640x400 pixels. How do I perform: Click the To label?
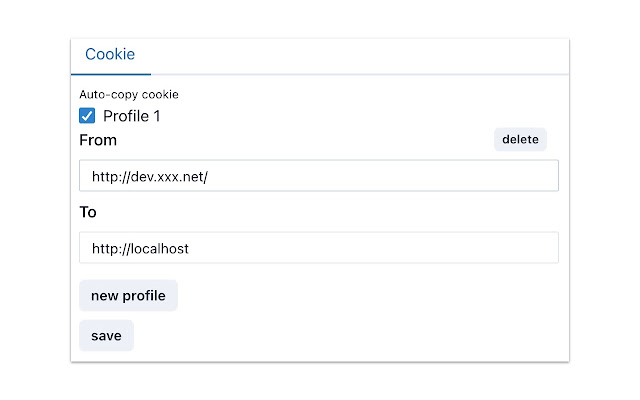tap(88, 212)
